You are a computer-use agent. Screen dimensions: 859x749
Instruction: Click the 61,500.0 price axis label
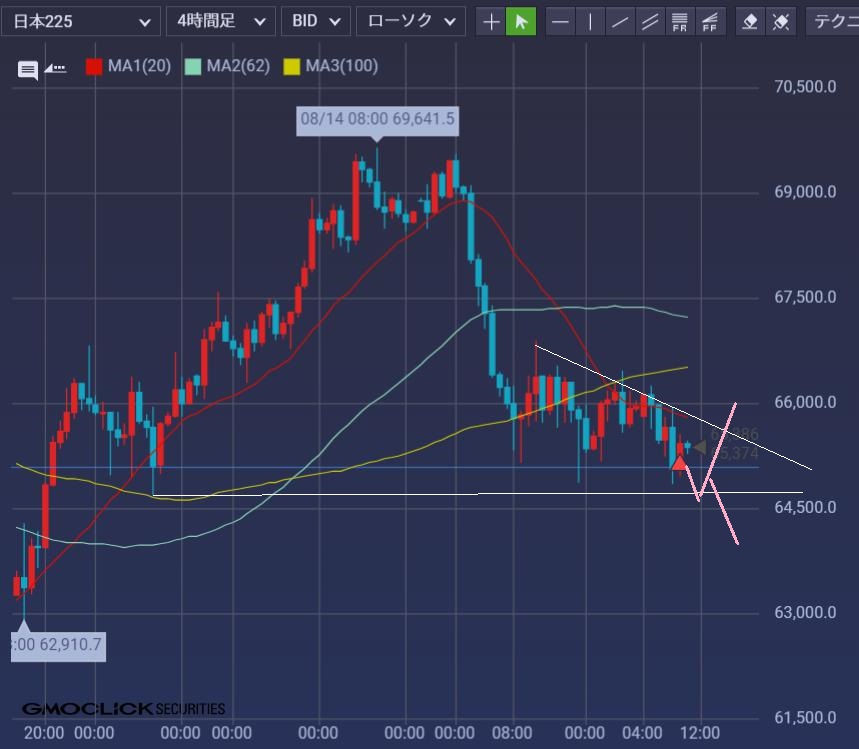[805, 717]
